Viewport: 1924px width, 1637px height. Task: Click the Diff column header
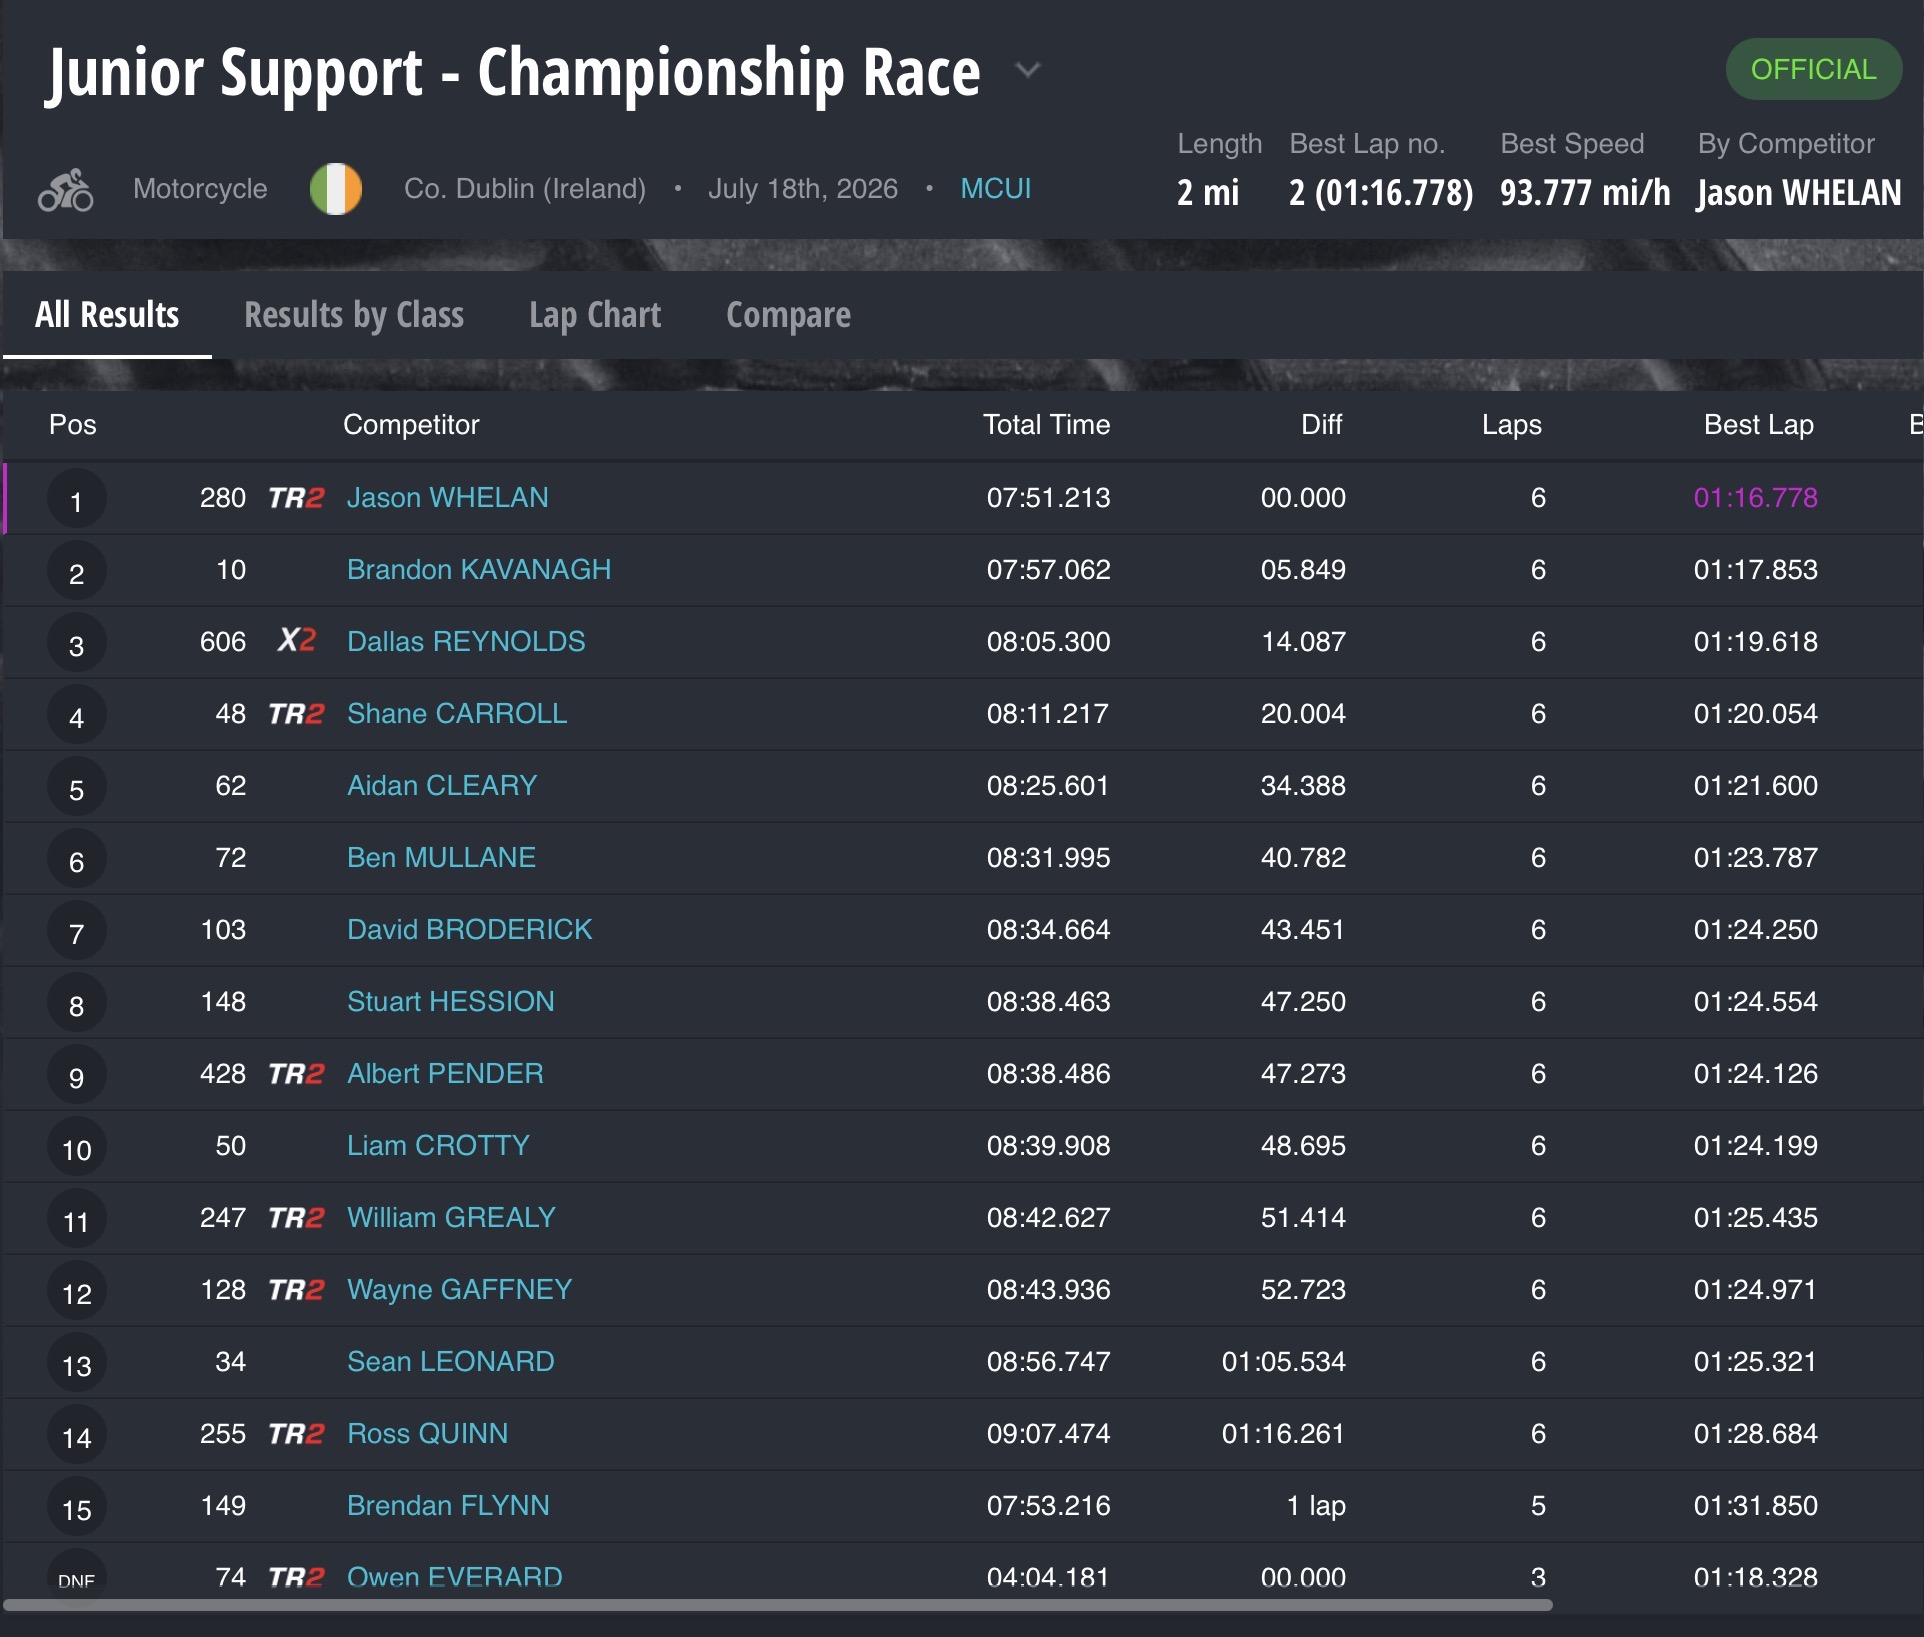click(1322, 425)
